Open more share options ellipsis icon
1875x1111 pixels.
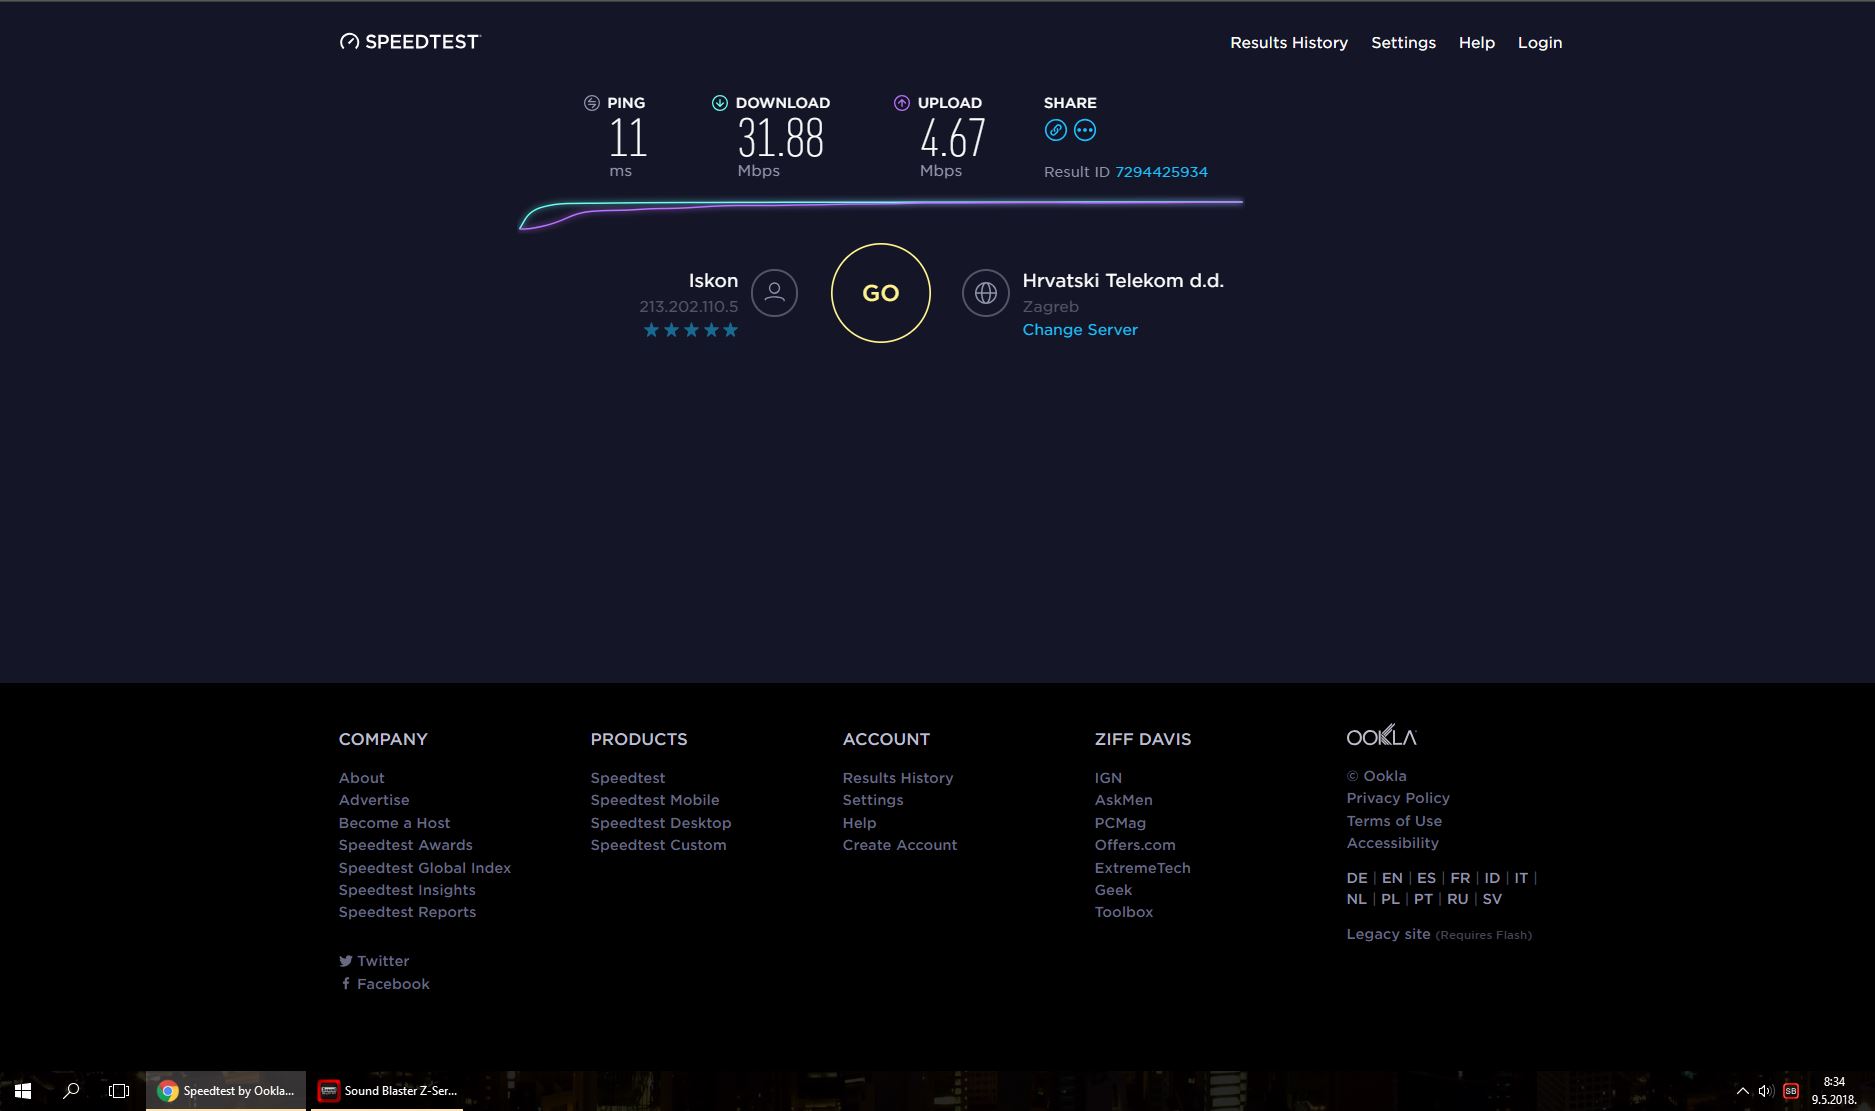(x=1085, y=130)
